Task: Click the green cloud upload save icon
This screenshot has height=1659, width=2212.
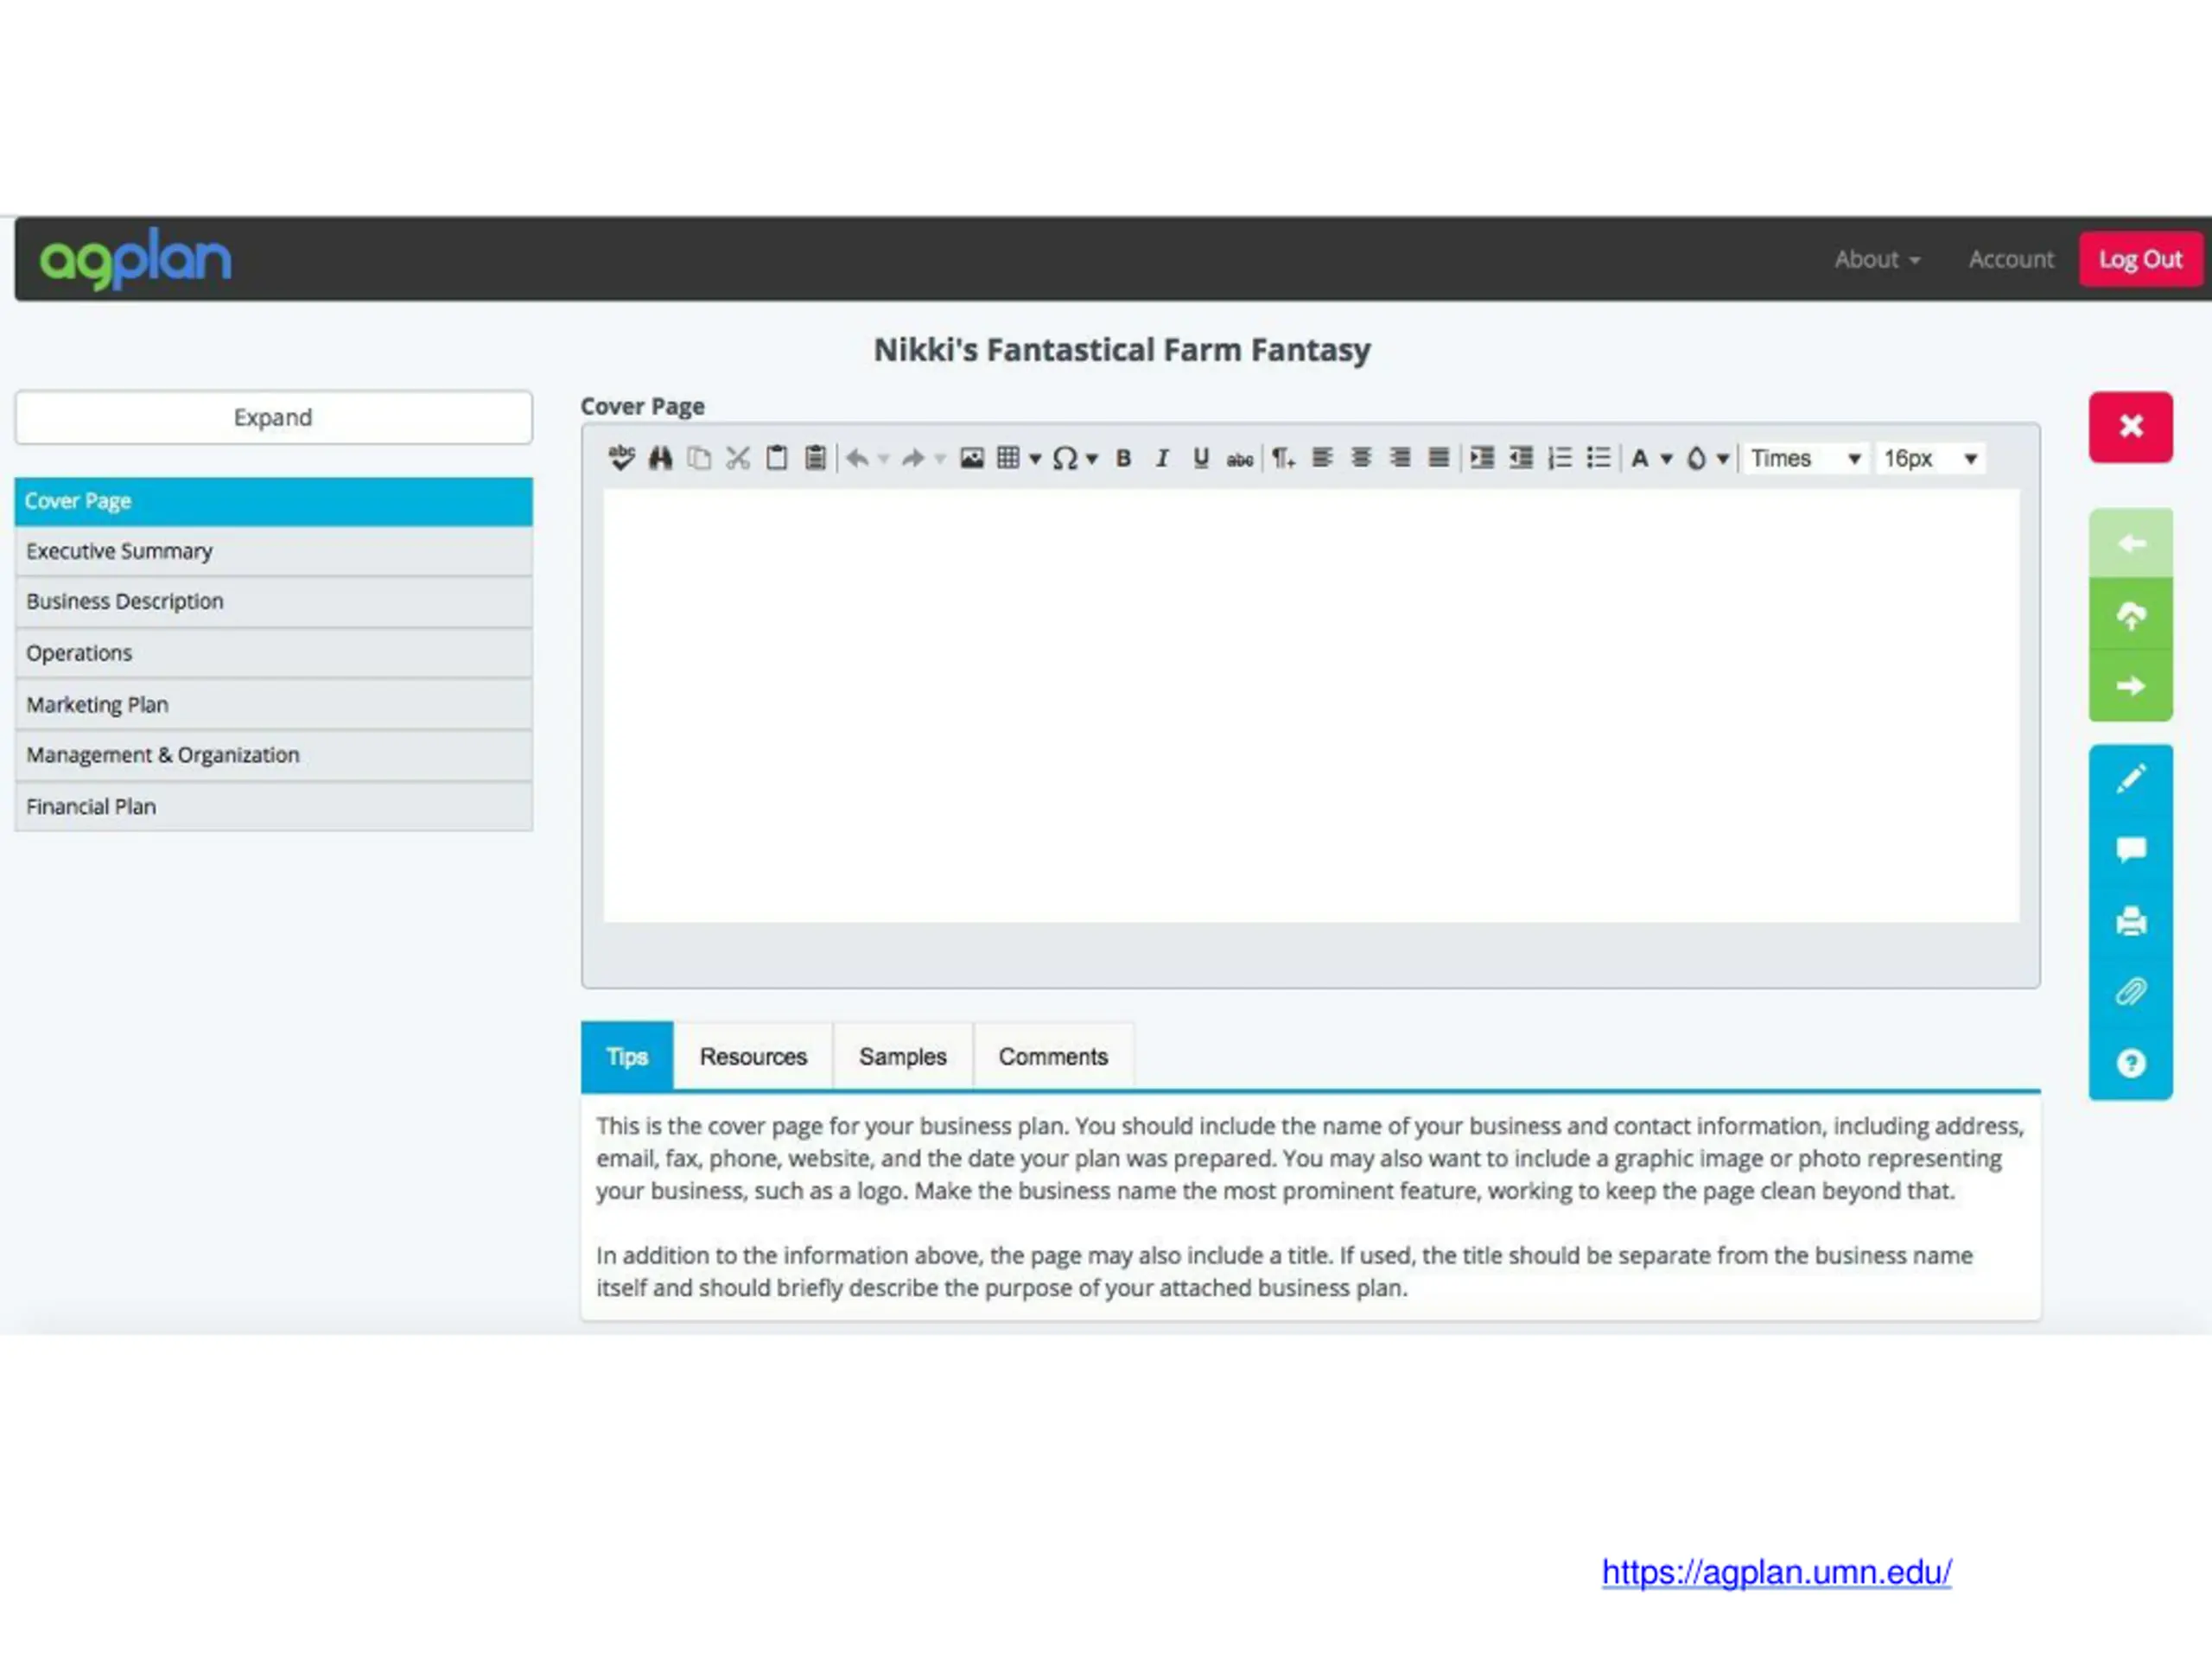Action: coord(2130,614)
